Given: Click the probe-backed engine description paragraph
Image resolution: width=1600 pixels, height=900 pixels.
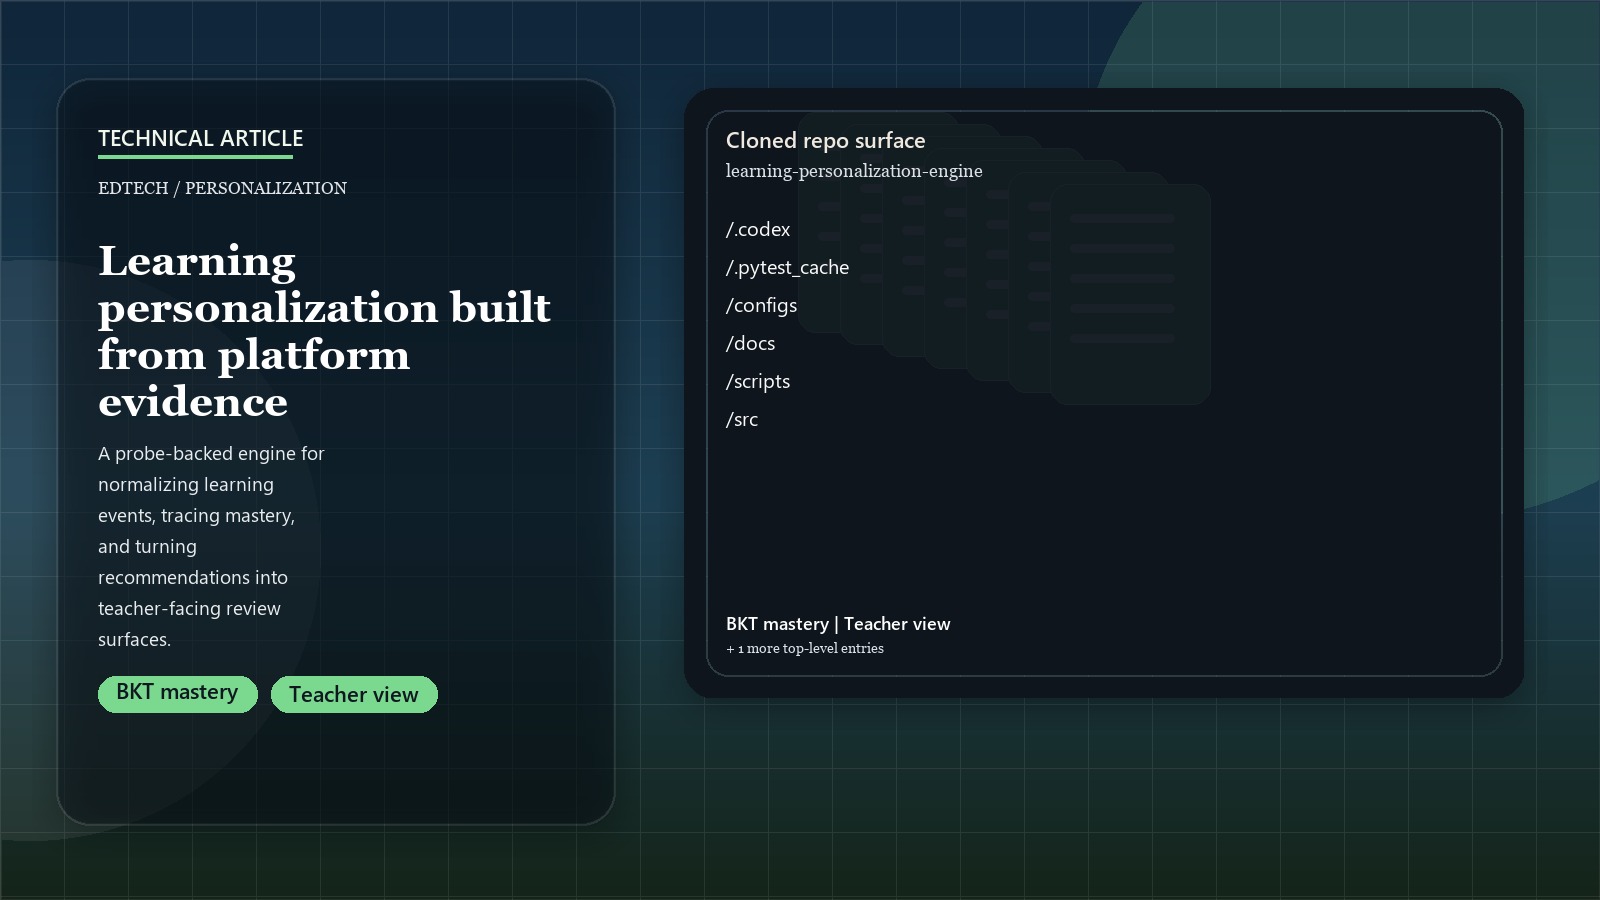Looking at the screenshot, I should [x=211, y=546].
